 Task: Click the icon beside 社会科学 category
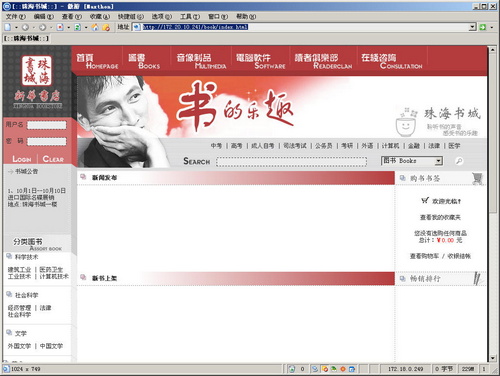click(x=9, y=294)
